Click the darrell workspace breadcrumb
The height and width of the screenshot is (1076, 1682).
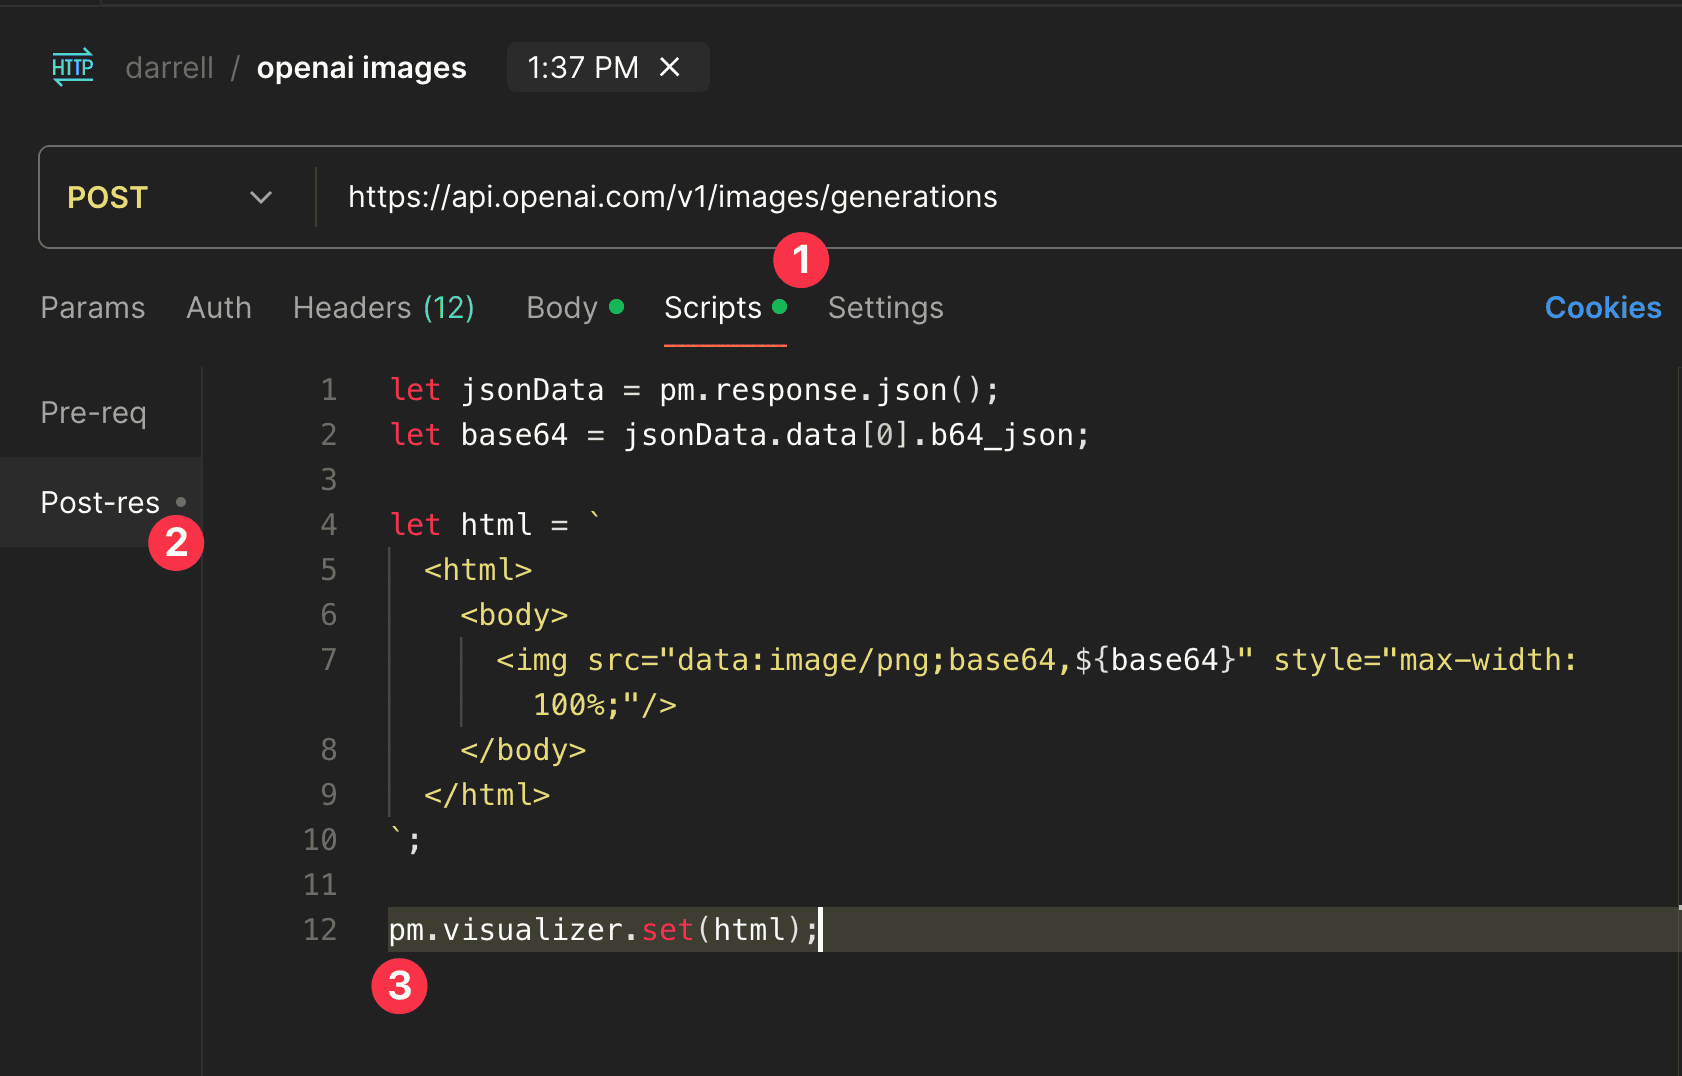coord(169,67)
